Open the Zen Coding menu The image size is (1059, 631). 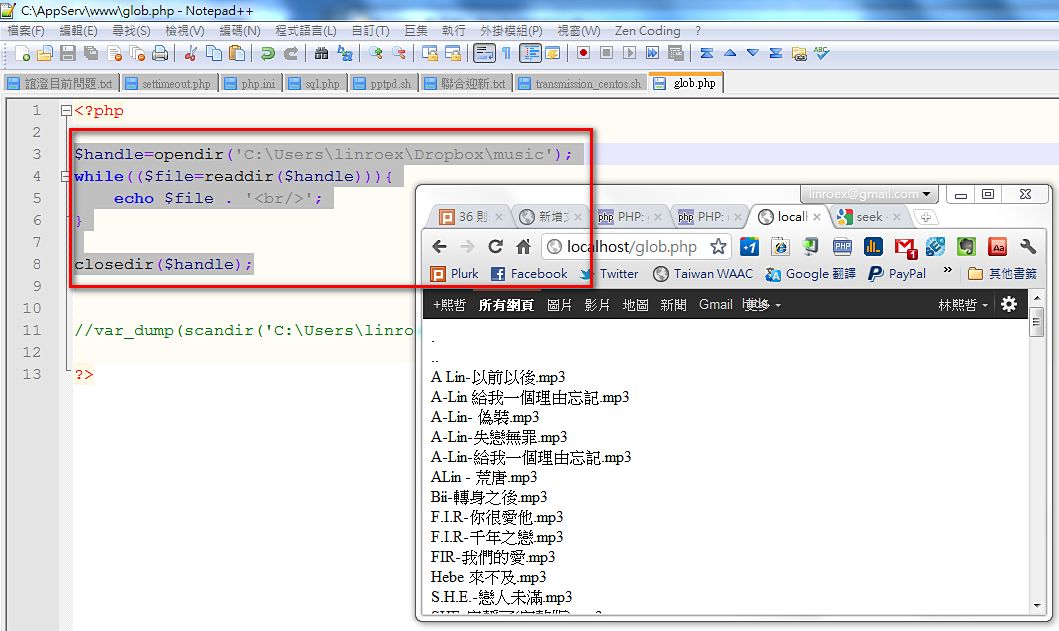pyautogui.click(x=647, y=31)
